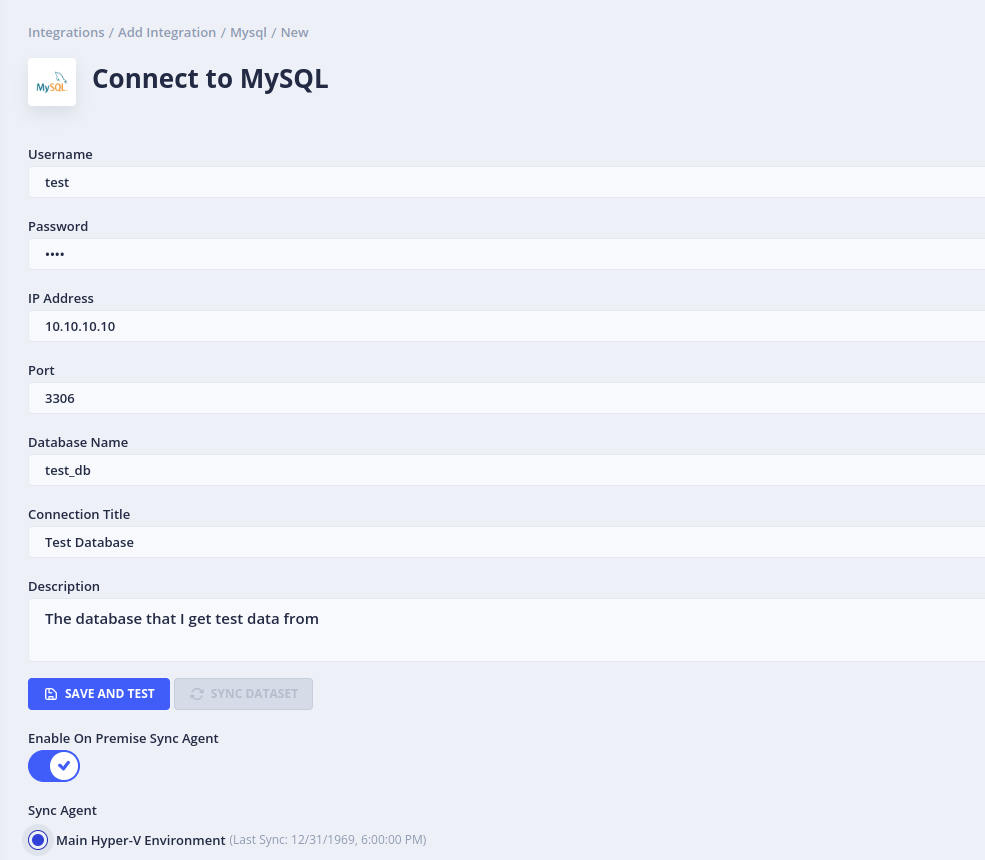The image size is (985, 860).
Task: Navigate to the Mysql breadcrumb
Action: 248,33
